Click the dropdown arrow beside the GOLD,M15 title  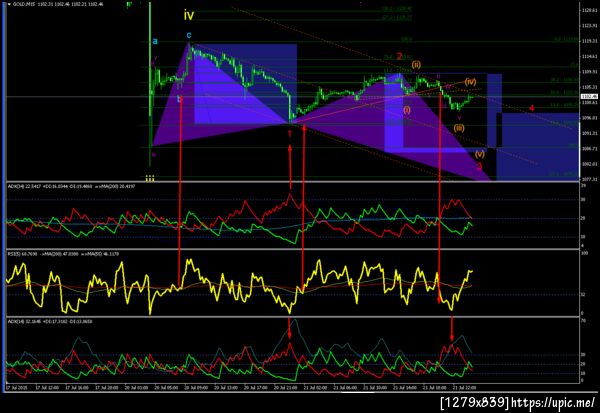click(9, 4)
